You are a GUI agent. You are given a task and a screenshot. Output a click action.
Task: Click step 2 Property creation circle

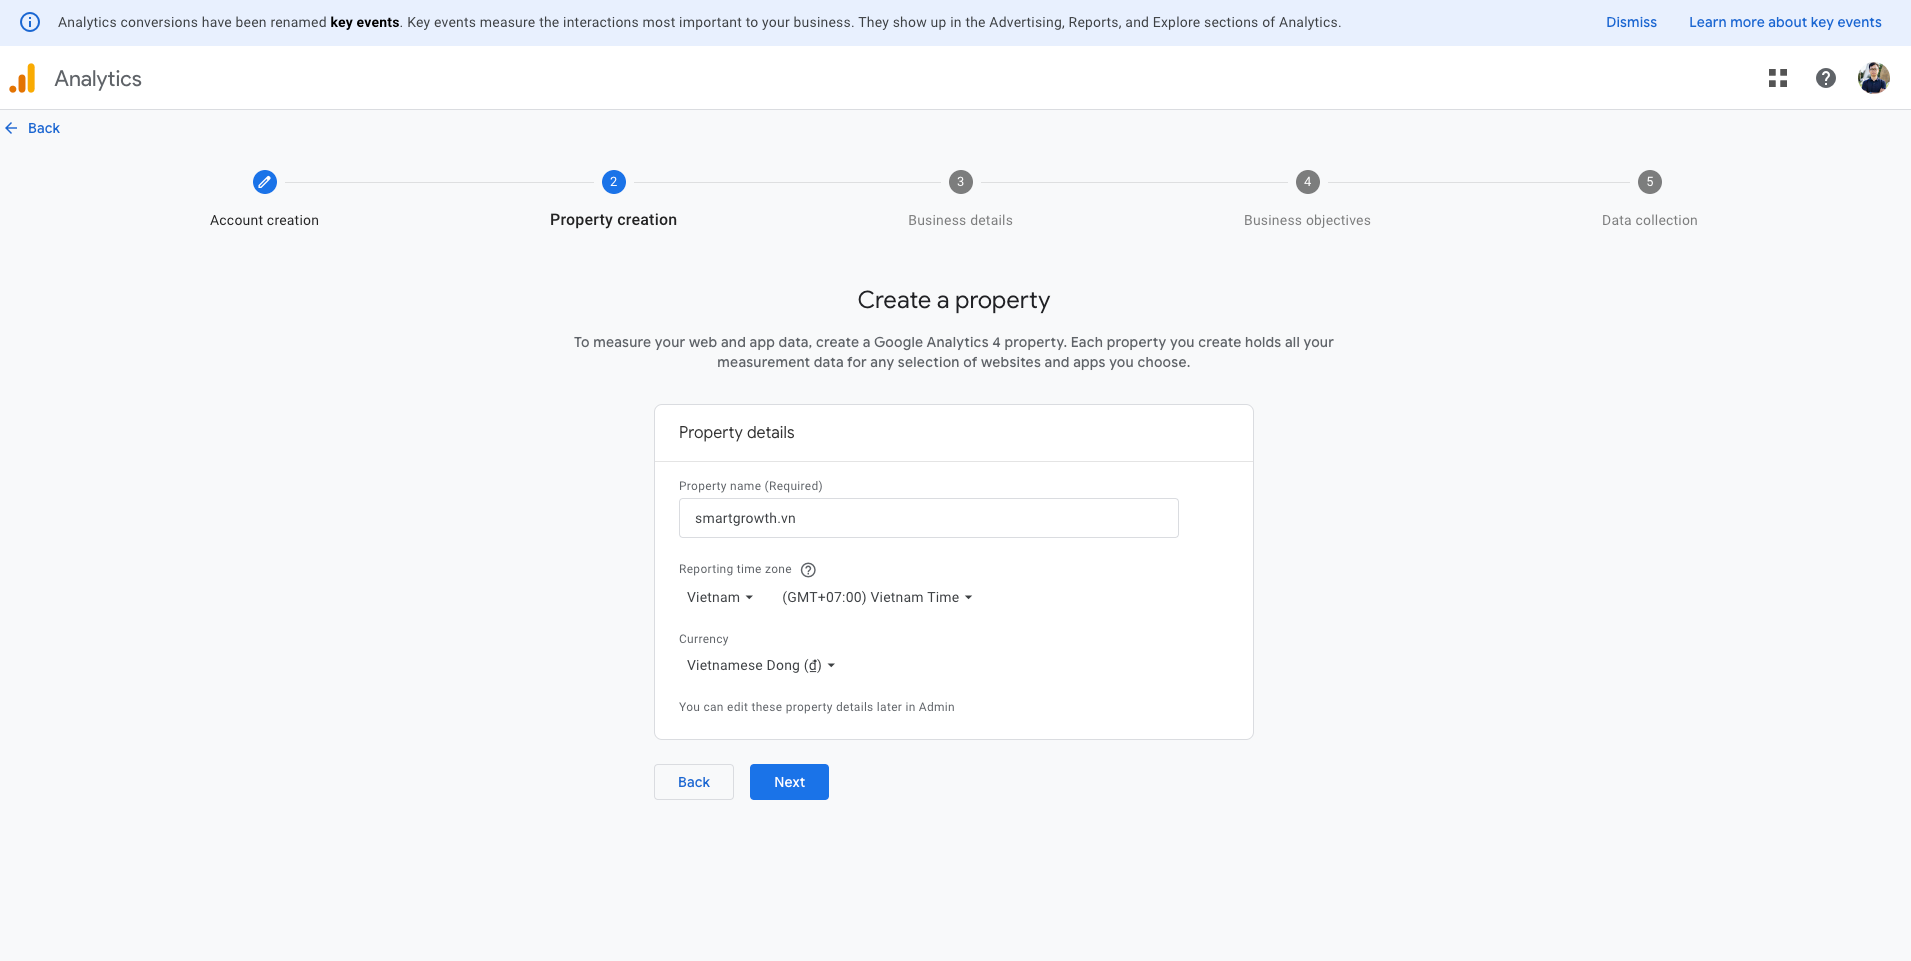coord(613,182)
